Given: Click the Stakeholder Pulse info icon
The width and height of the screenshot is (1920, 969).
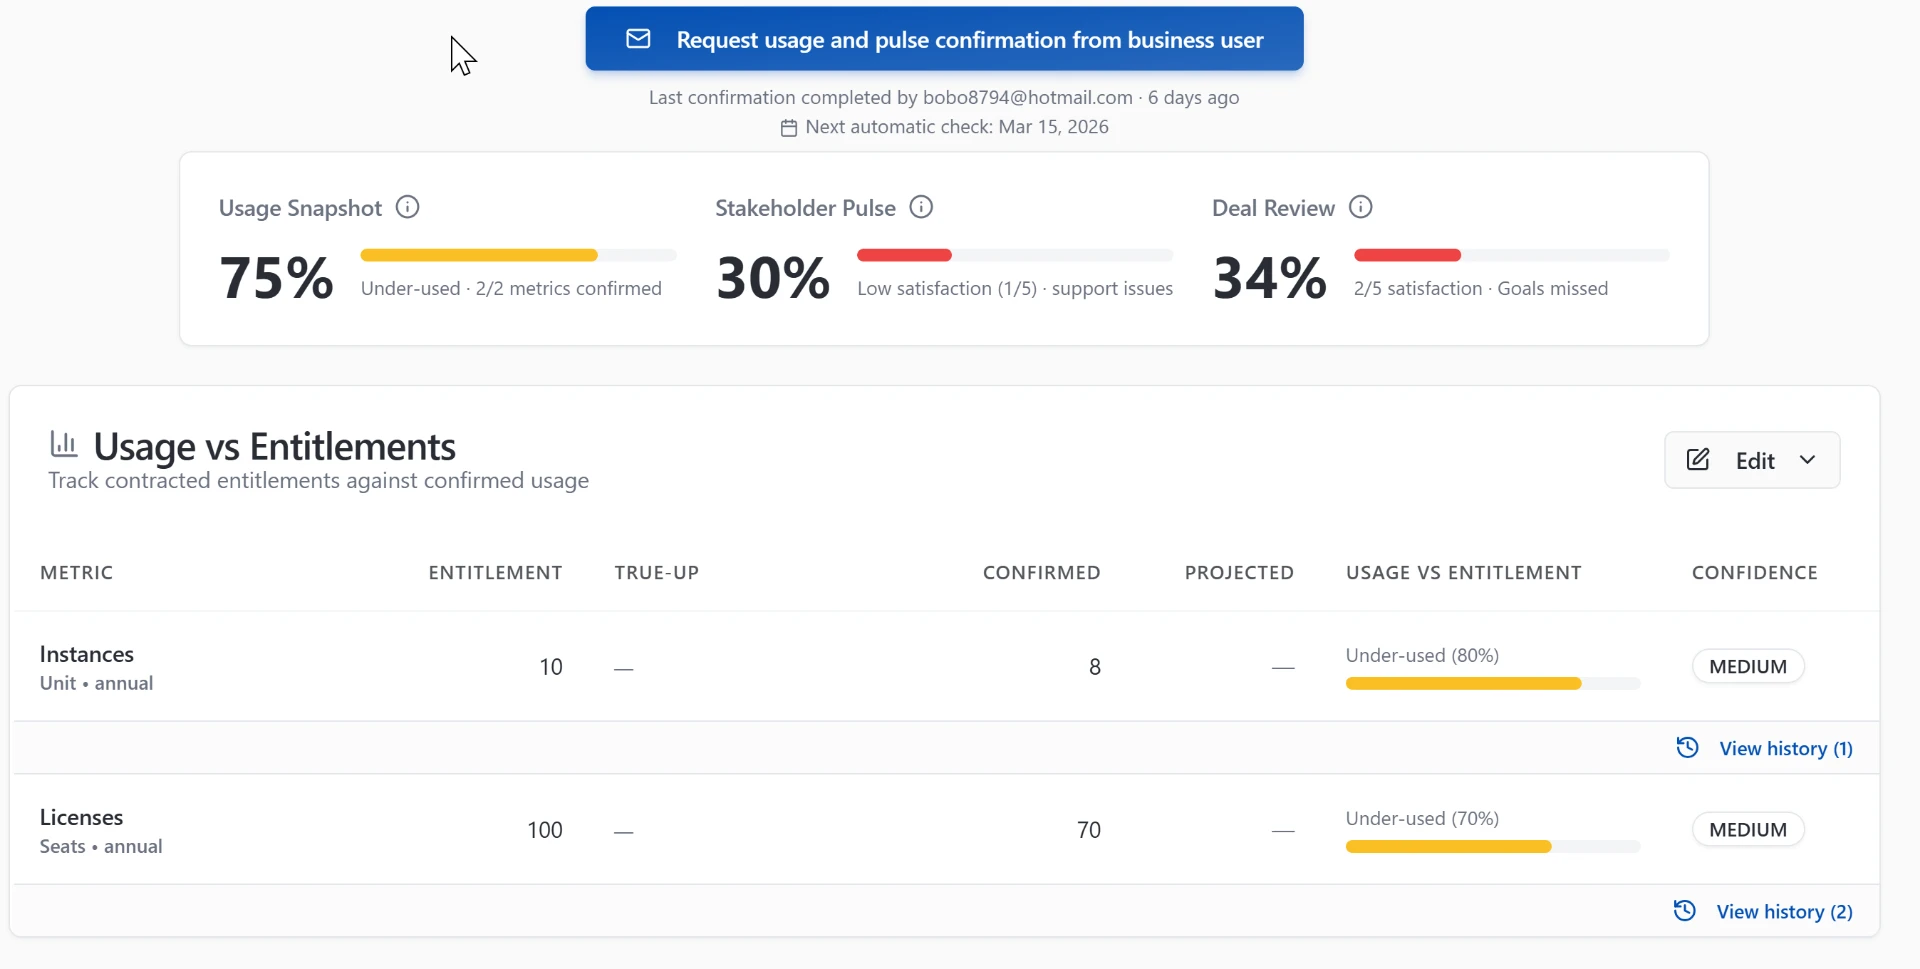Looking at the screenshot, I should point(921,207).
